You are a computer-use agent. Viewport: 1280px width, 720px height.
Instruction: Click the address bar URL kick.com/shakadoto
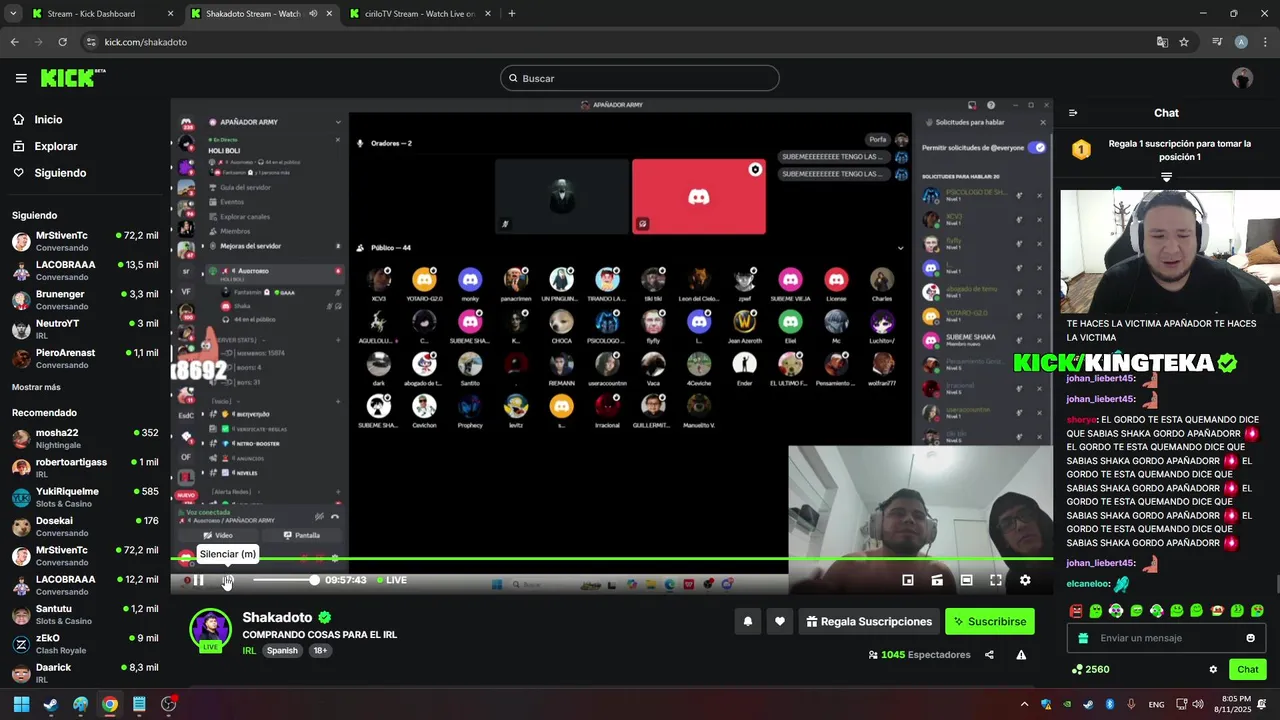146,42
